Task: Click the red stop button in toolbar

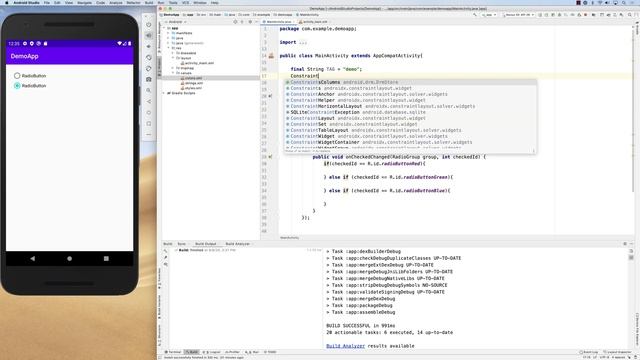Action: (586, 15)
